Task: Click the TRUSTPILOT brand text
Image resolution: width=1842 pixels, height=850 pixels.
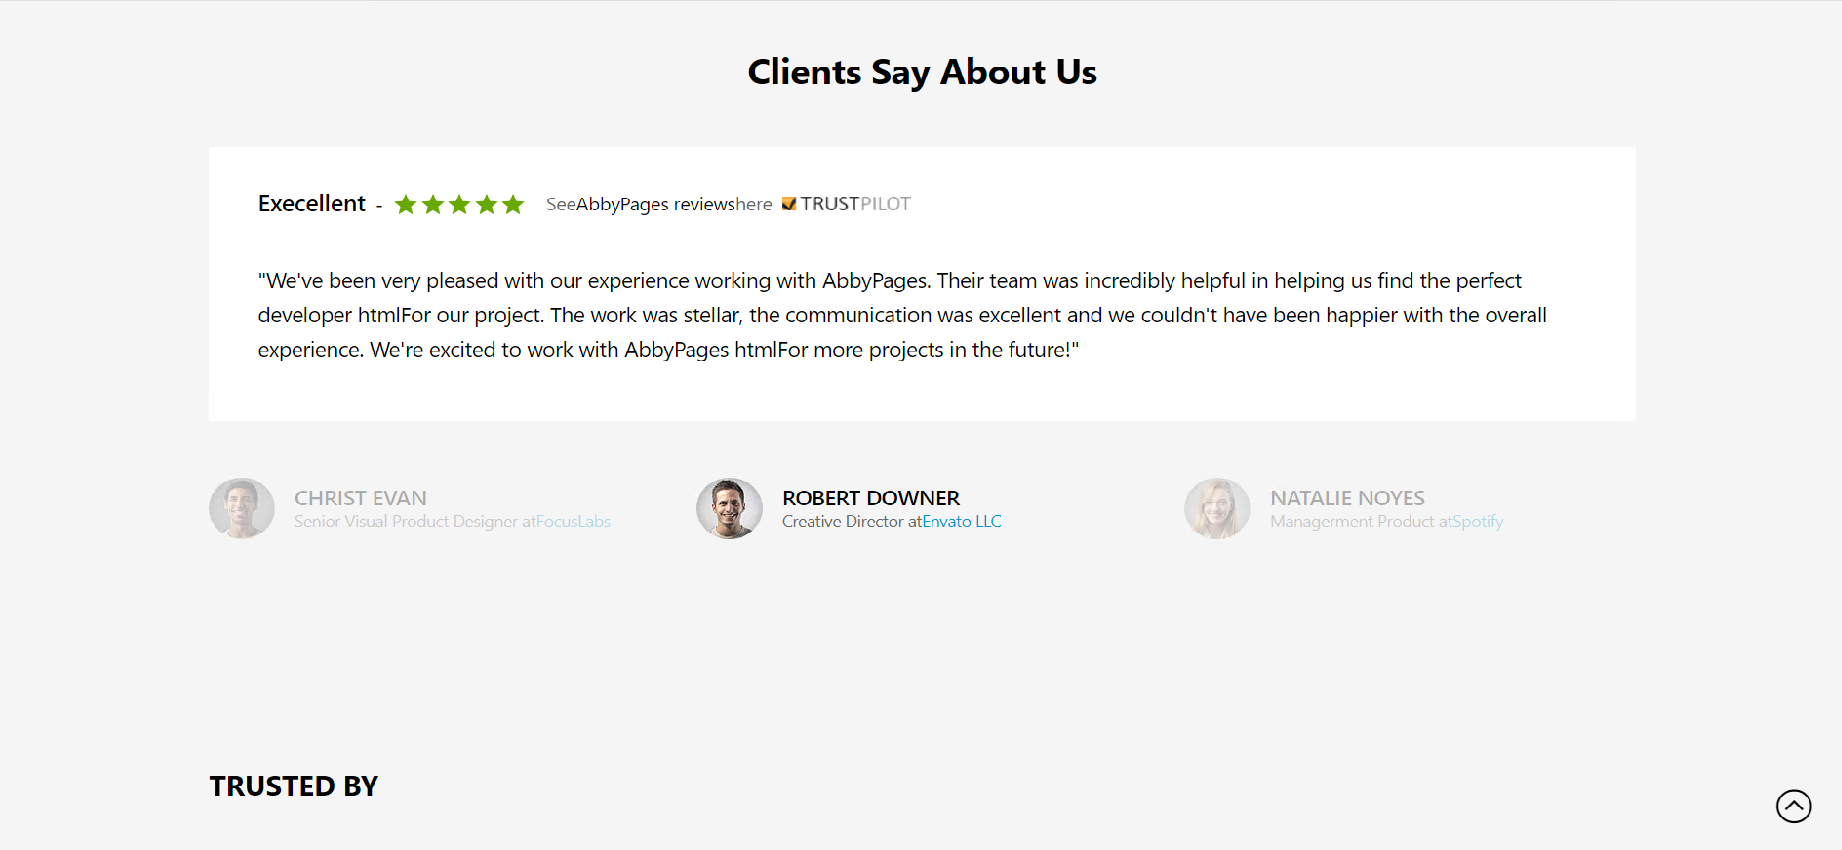Action: (855, 204)
